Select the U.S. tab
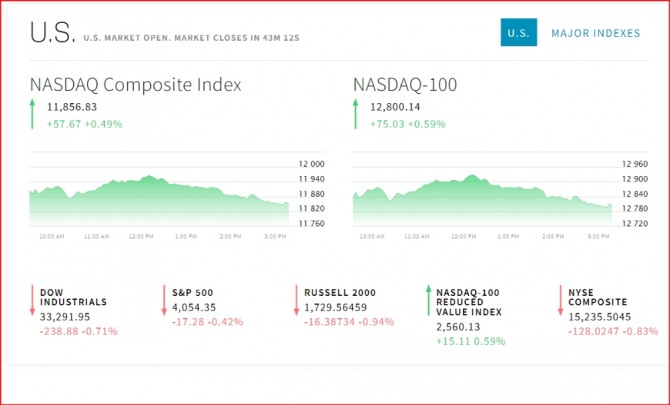 pos(518,33)
